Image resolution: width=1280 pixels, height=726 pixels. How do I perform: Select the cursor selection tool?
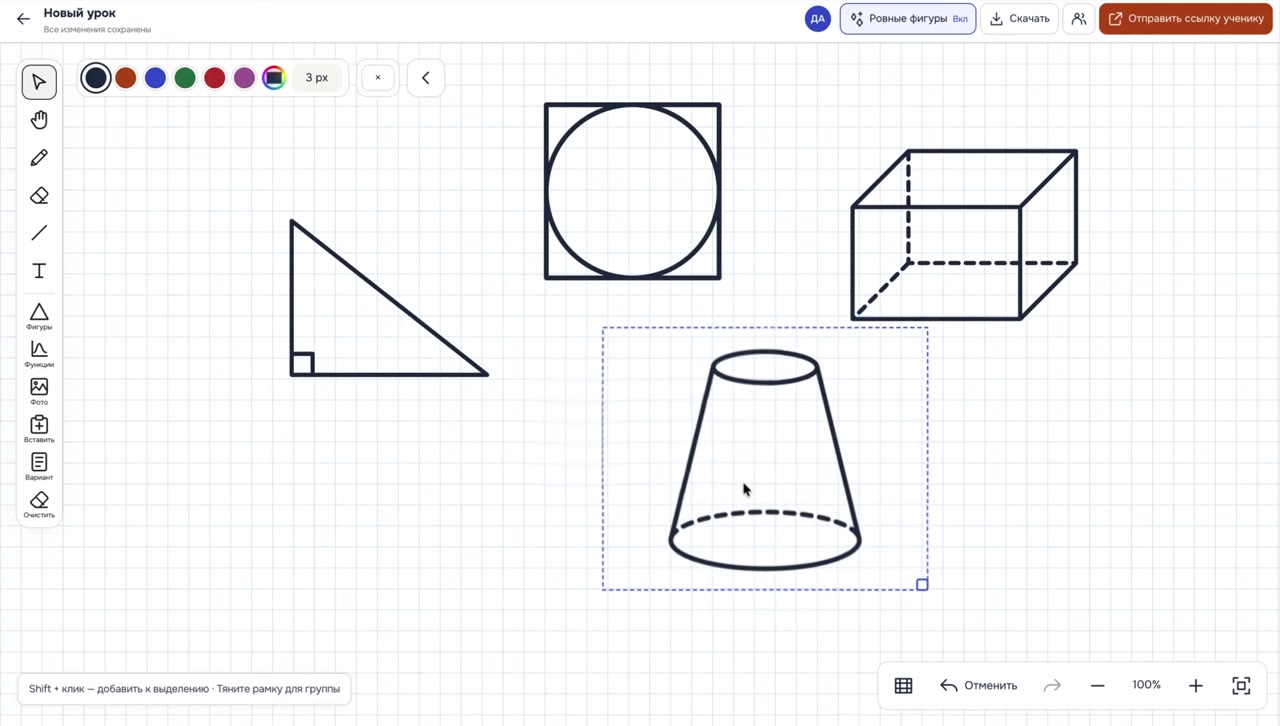[39, 82]
